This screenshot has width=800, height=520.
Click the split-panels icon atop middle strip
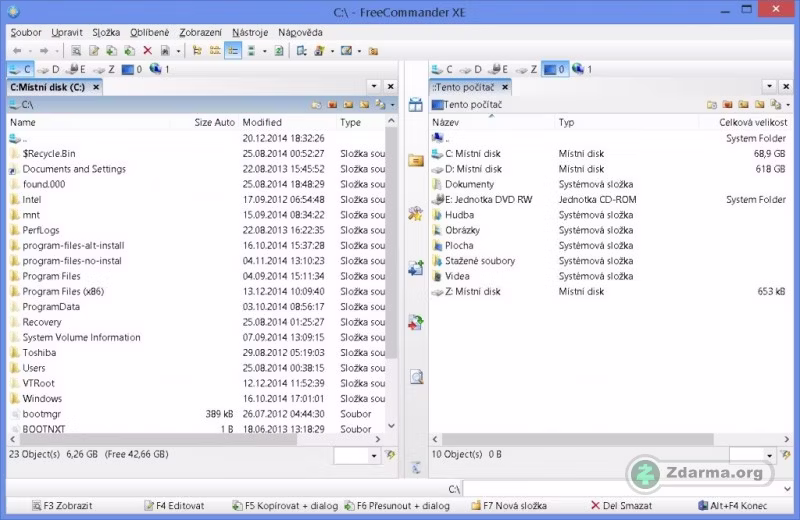(x=416, y=105)
